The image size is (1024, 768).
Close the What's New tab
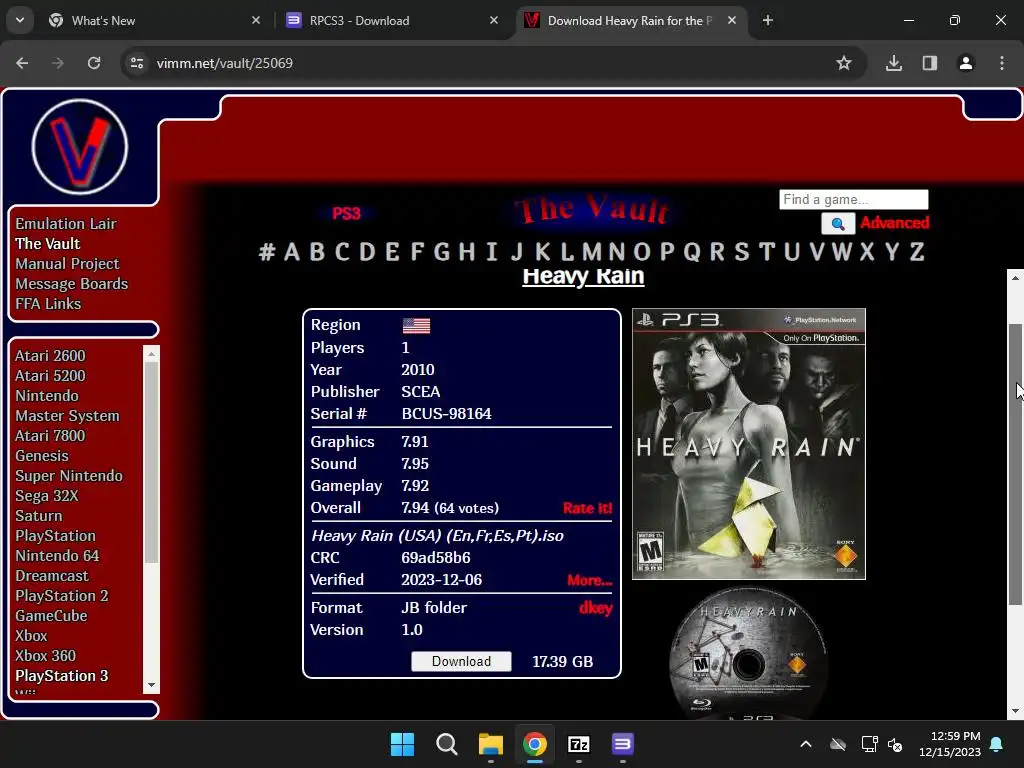[256, 20]
